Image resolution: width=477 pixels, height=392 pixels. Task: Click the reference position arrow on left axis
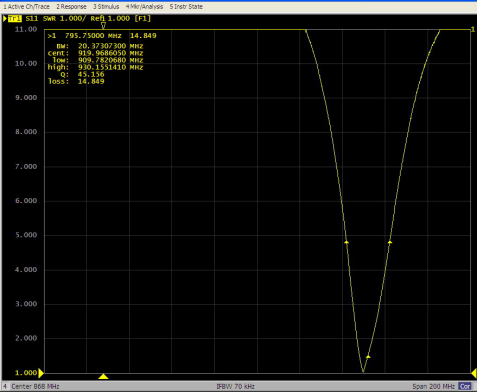(41, 373)
